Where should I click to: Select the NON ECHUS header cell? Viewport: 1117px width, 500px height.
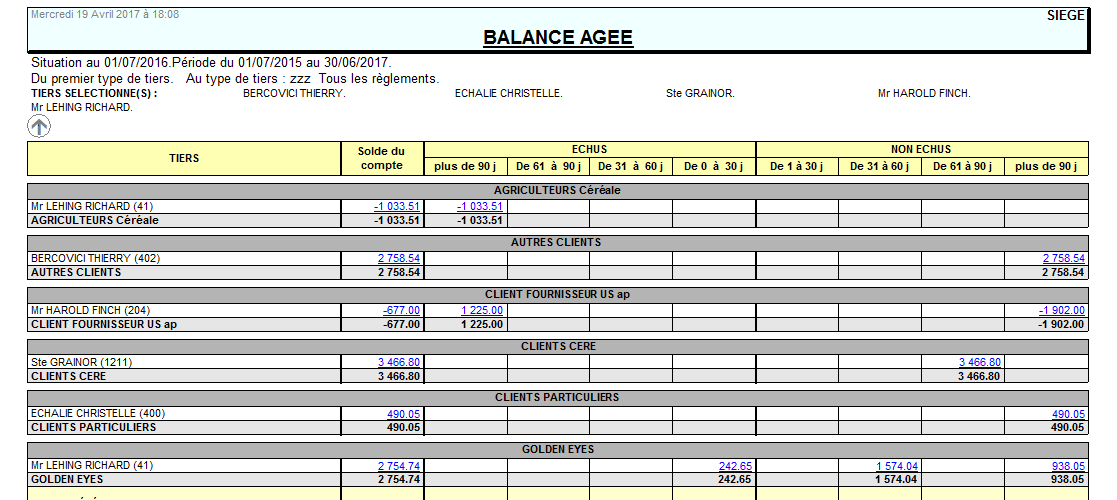pyautogui.click(x=921, y=149)
